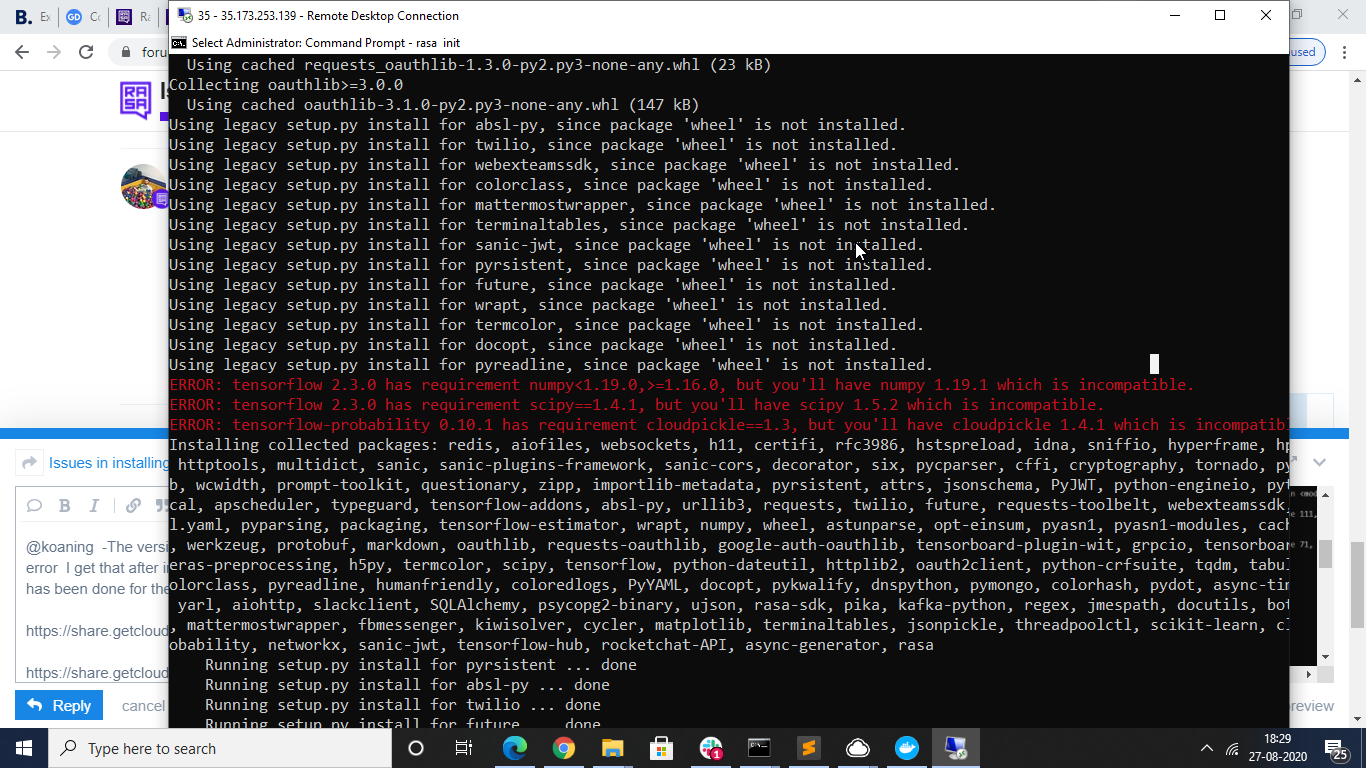The image size is (1366, 768).
Task: Click the quote speech bubble icon in editor
Action: [x=34, y=505]
